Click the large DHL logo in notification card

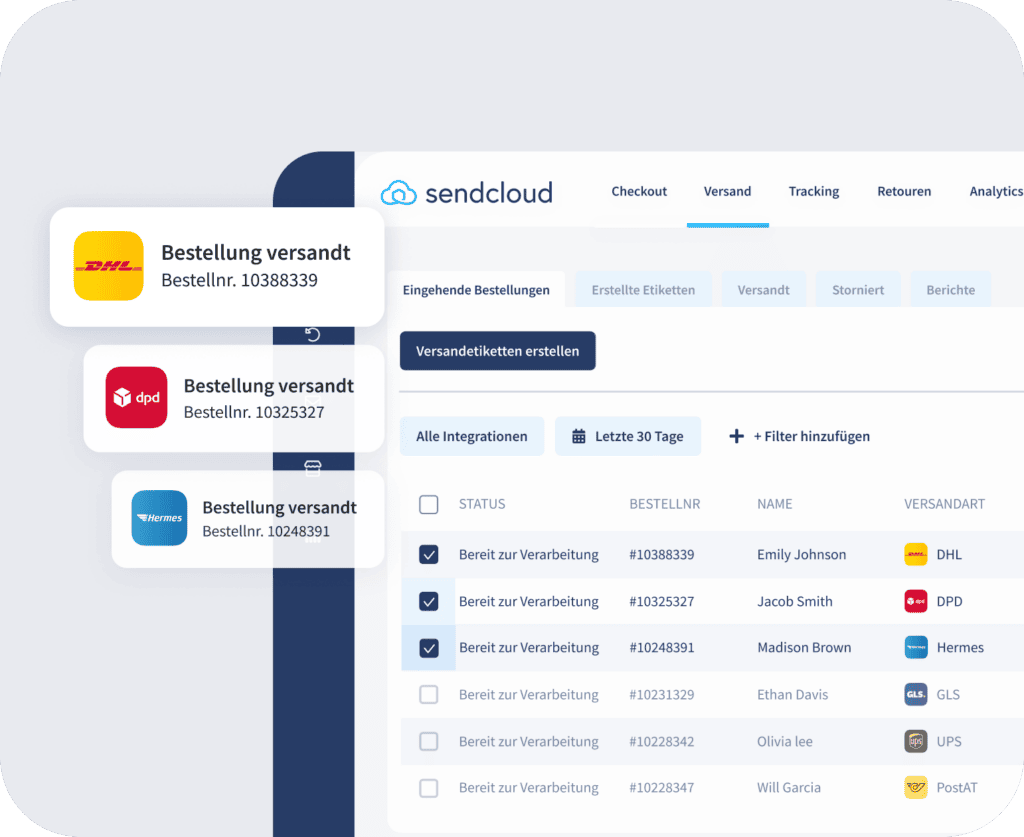click(109, 266)
